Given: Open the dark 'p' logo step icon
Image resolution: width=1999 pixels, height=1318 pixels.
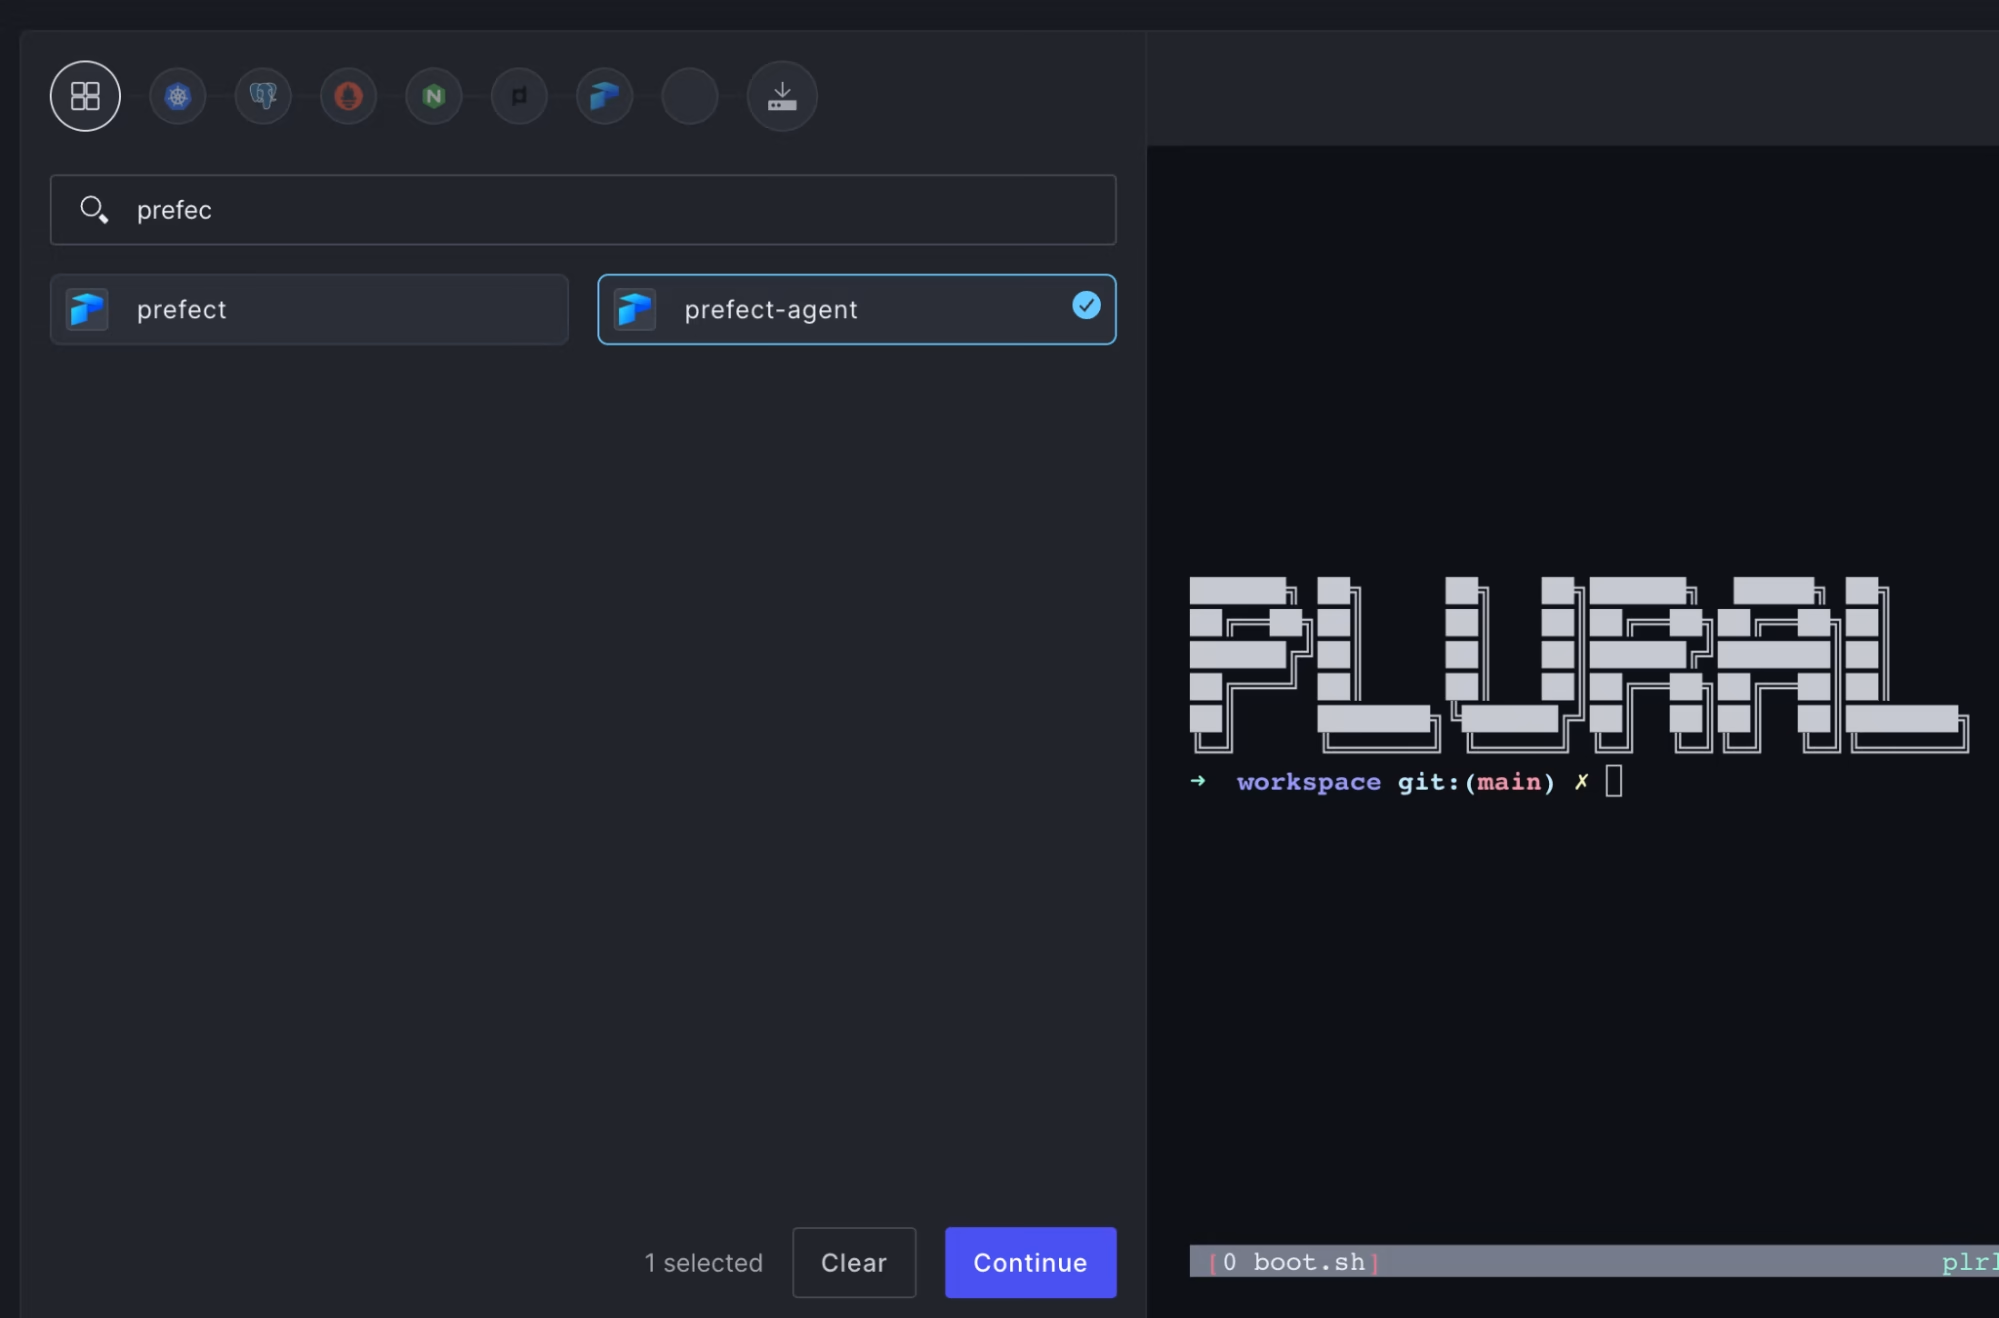Looking at the screenshot, I should coord(519,96).
